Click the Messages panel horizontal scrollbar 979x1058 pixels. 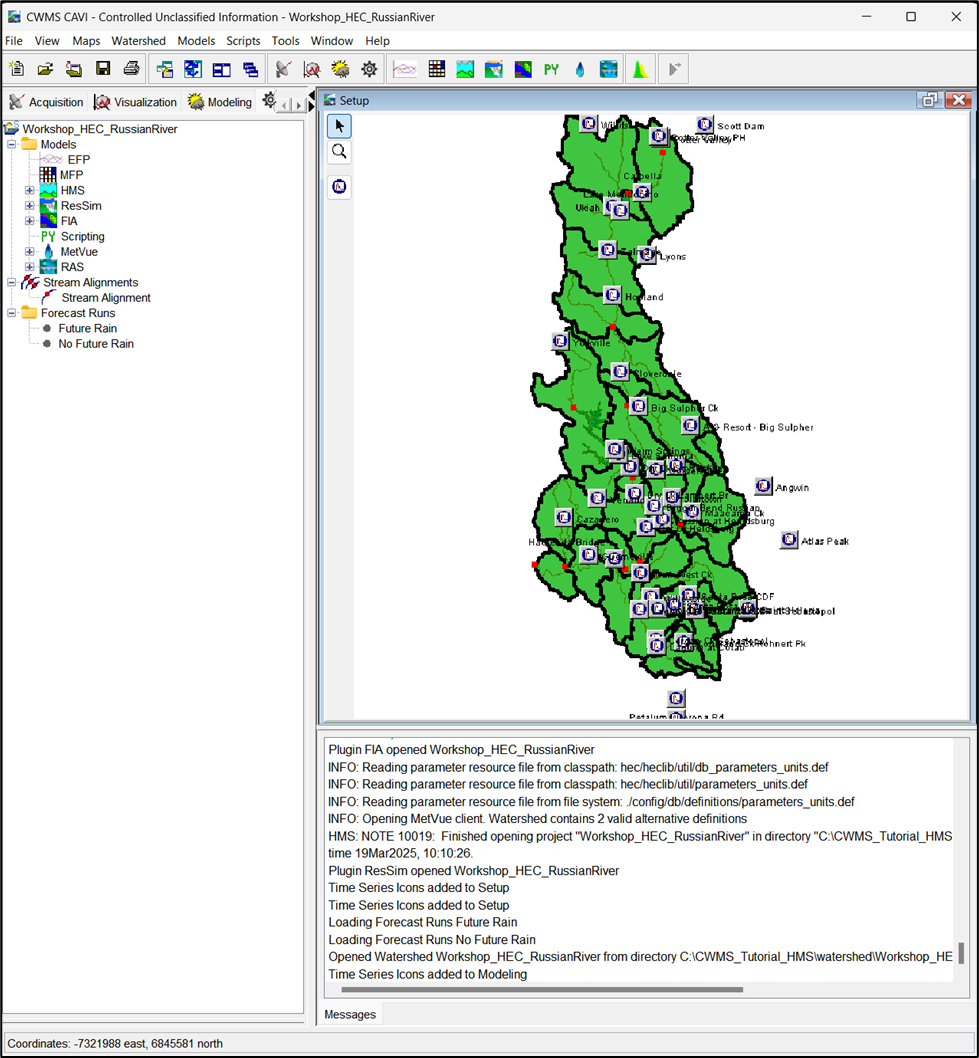coord(541,990)
